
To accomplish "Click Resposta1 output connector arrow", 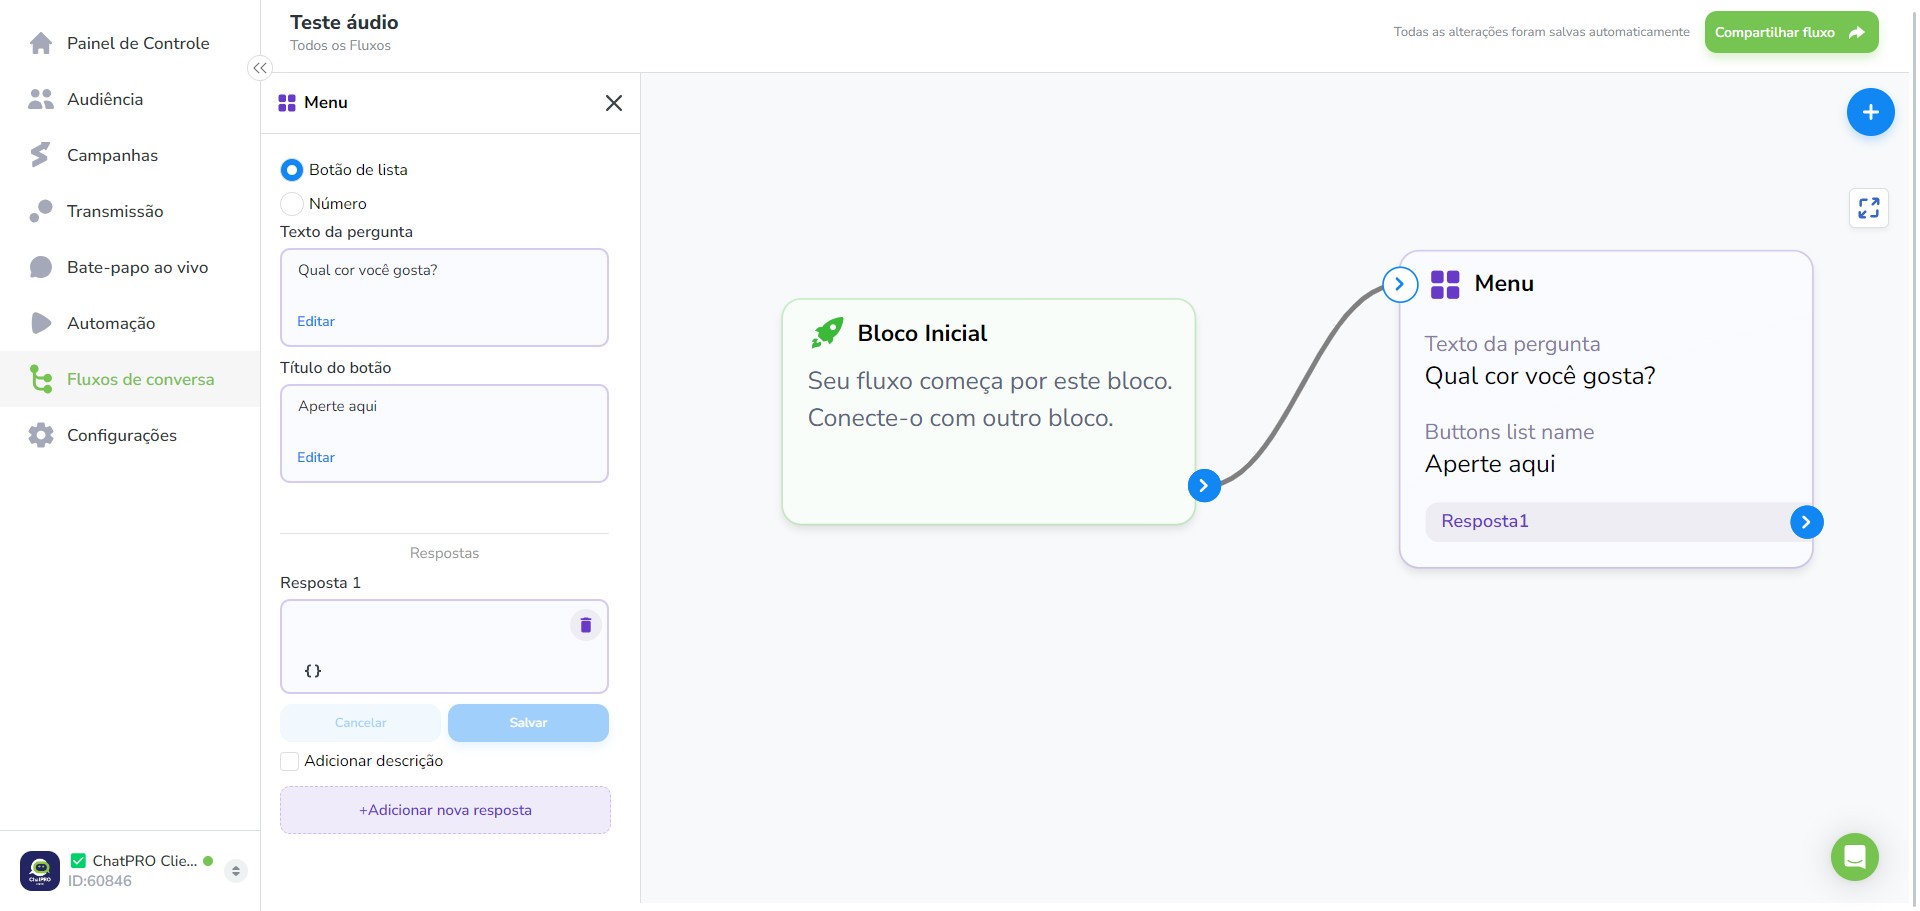I will click(1806, 522).
